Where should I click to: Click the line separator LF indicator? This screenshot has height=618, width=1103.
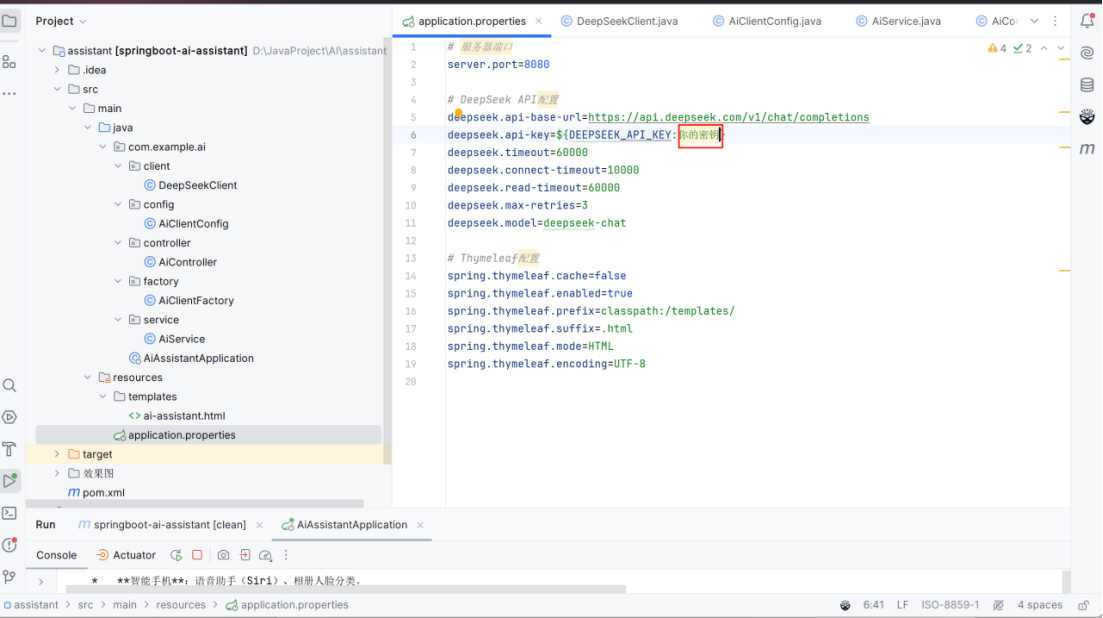(903, 605)
